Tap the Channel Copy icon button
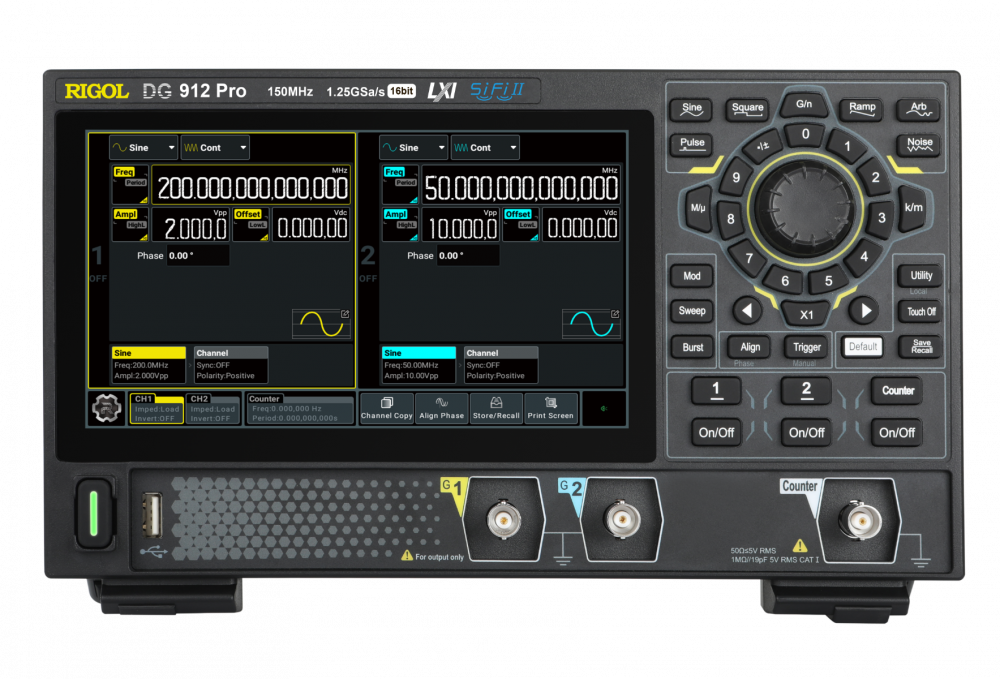 pyautogui.click(x=386, y=408)
